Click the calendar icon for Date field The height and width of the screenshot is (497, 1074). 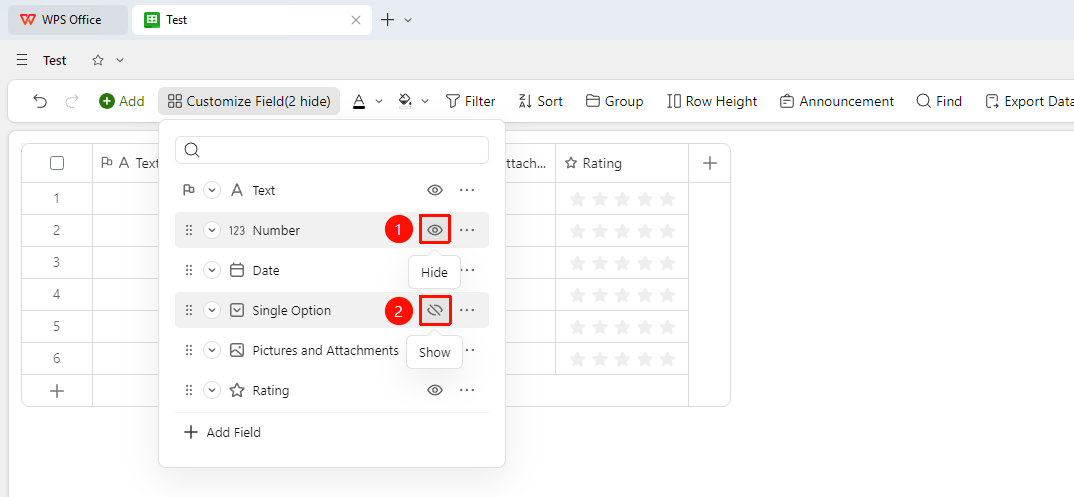[237, 270]
